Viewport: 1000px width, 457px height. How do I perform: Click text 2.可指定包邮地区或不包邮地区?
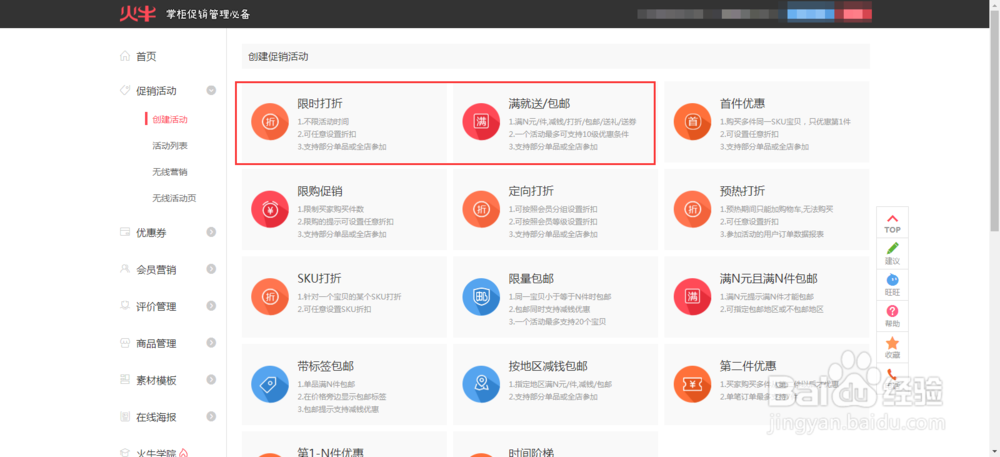[772, 309]
